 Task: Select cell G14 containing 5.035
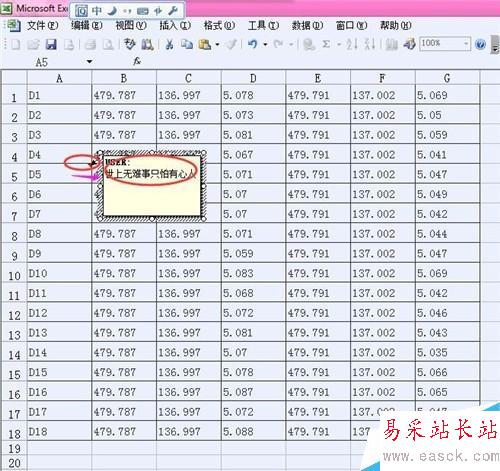coord(447,352)
